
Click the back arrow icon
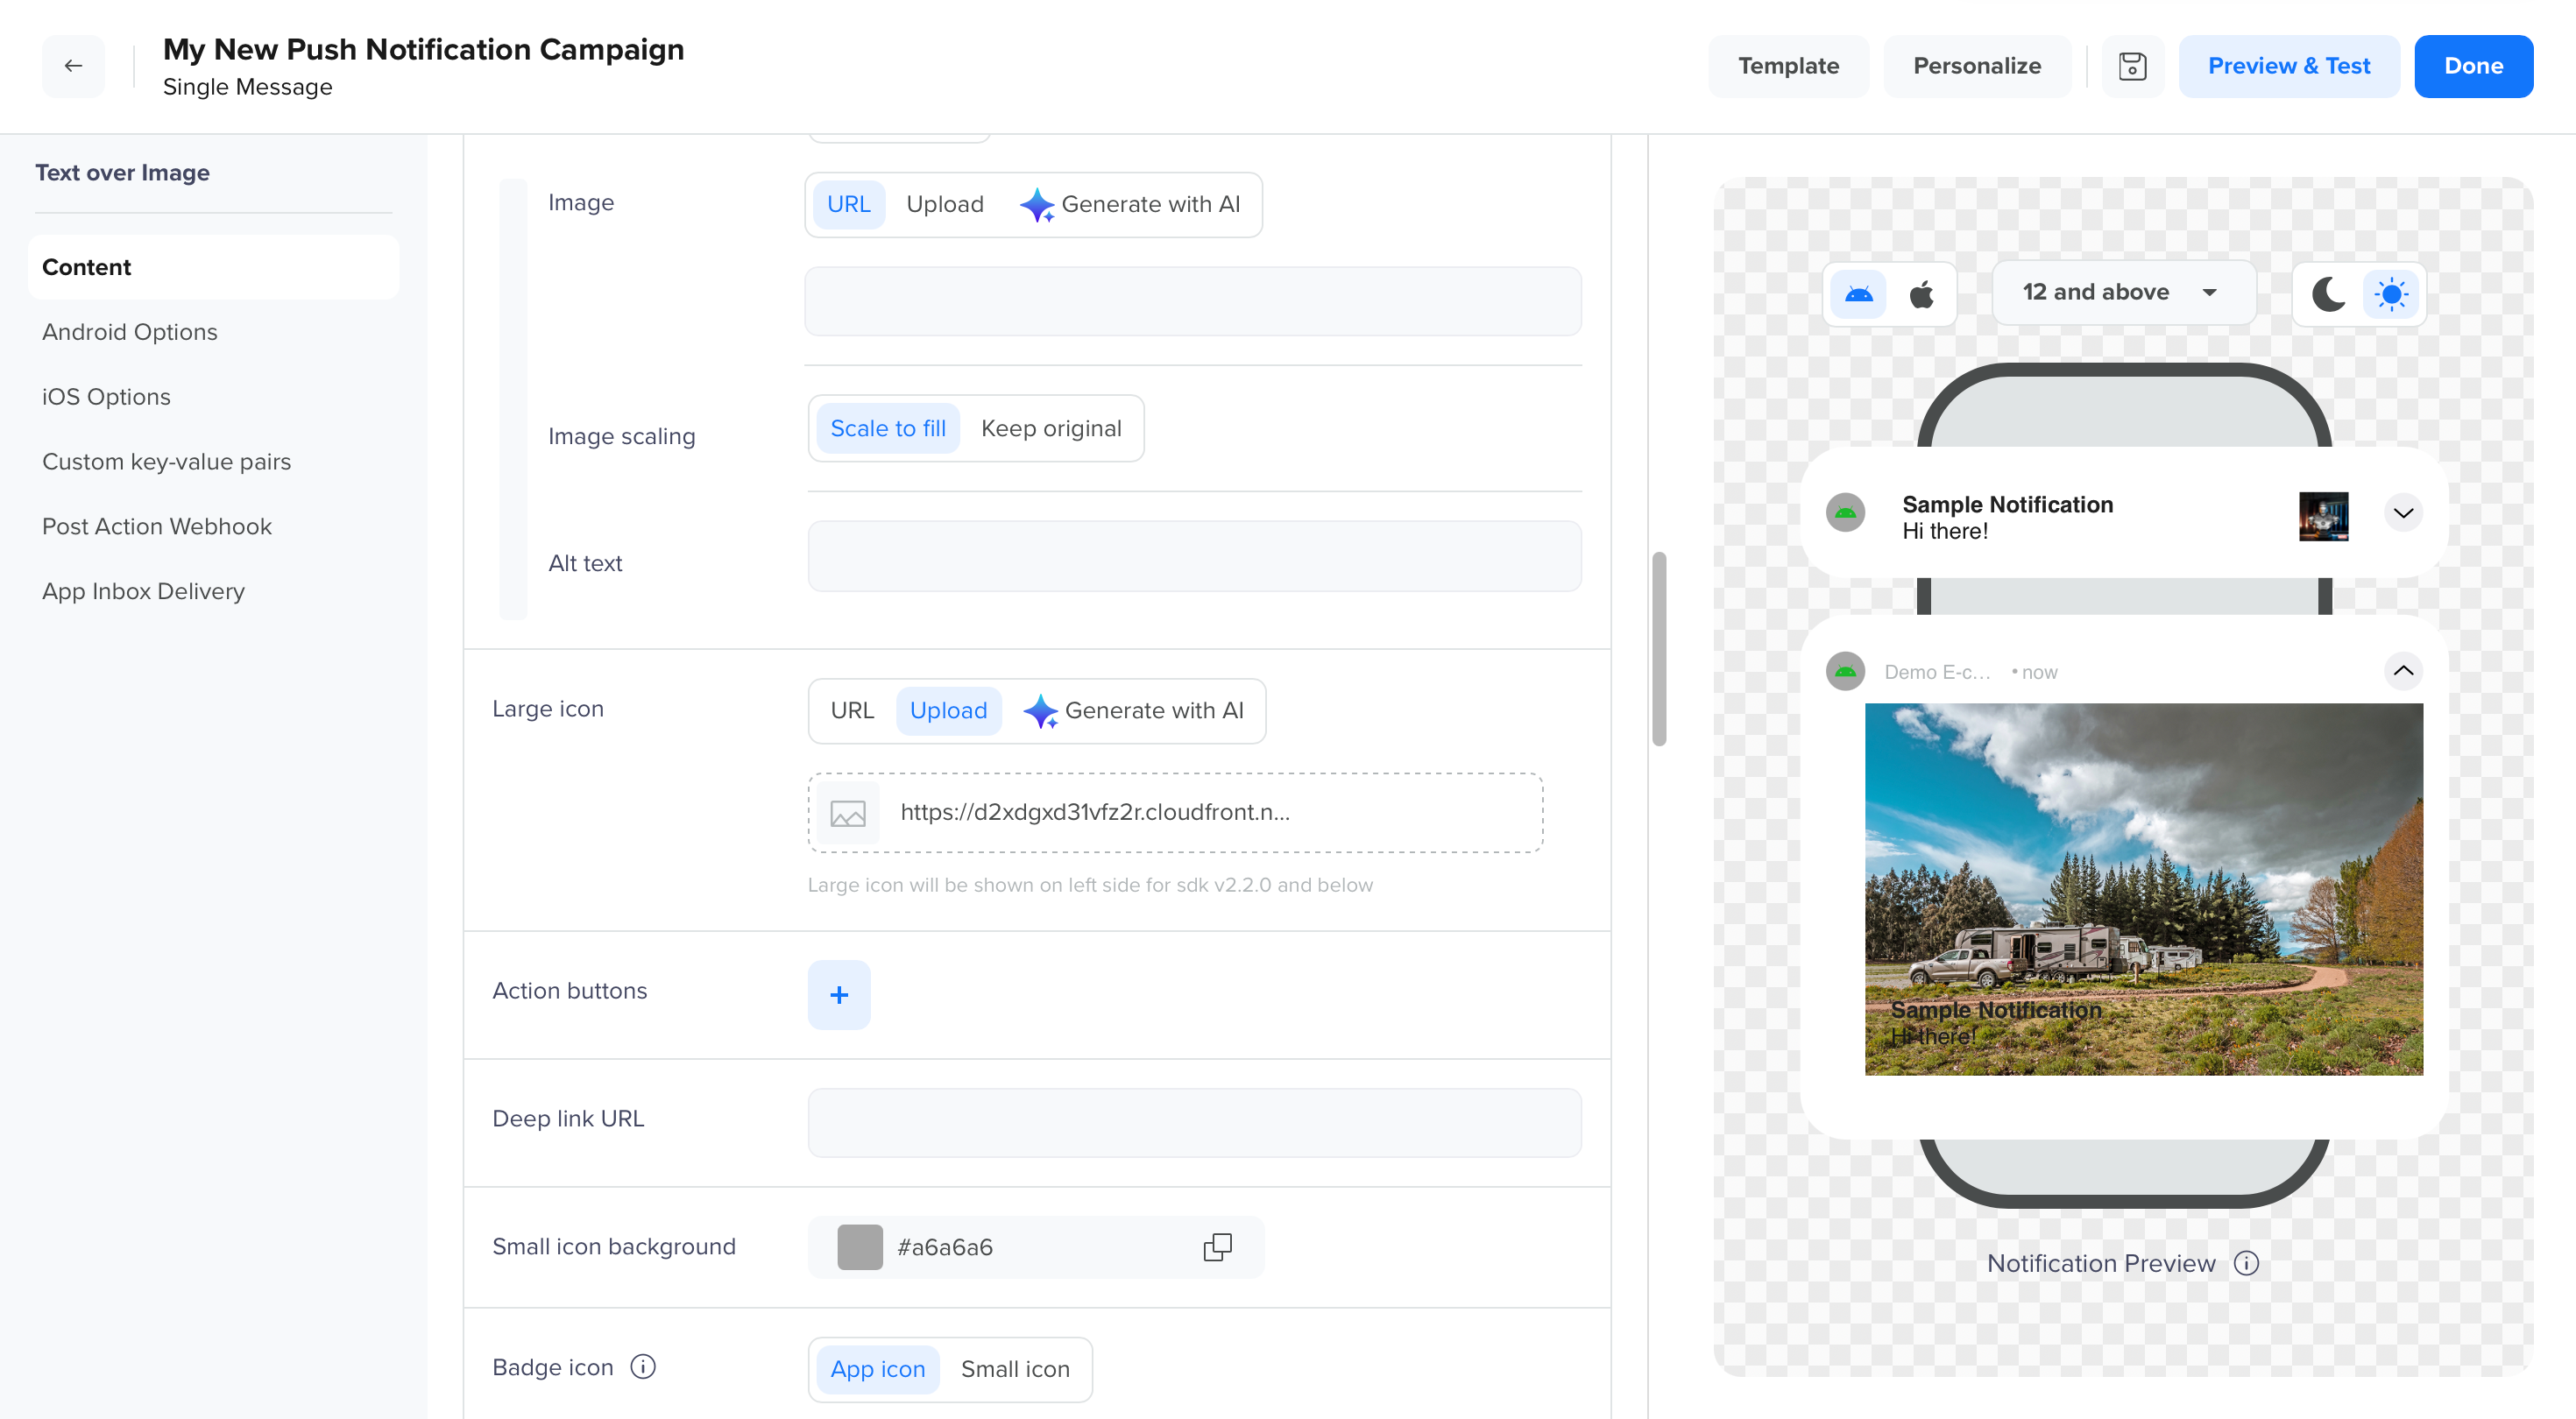(73, 66)
